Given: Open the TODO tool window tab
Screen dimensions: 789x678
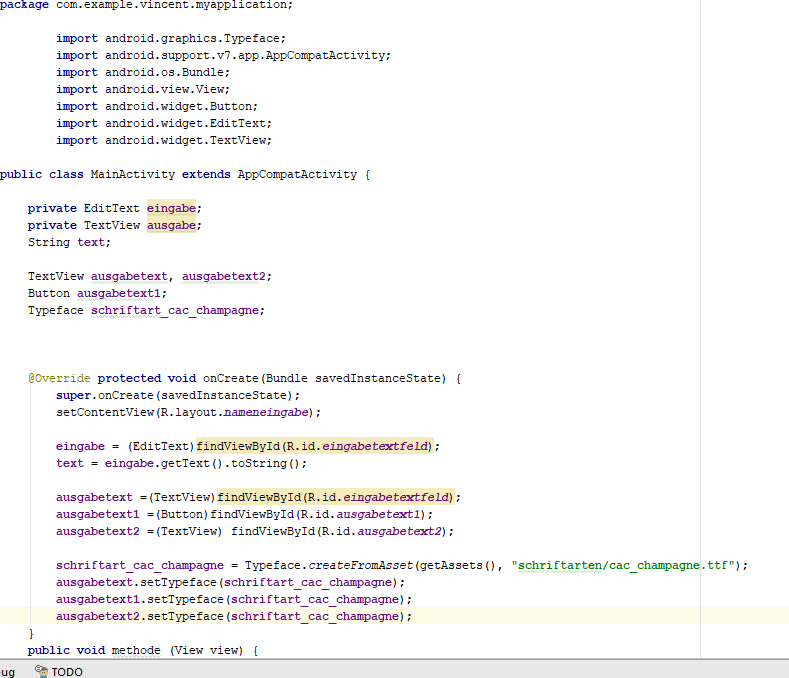Looking at the screenshot, I should [x=66, y=671].
